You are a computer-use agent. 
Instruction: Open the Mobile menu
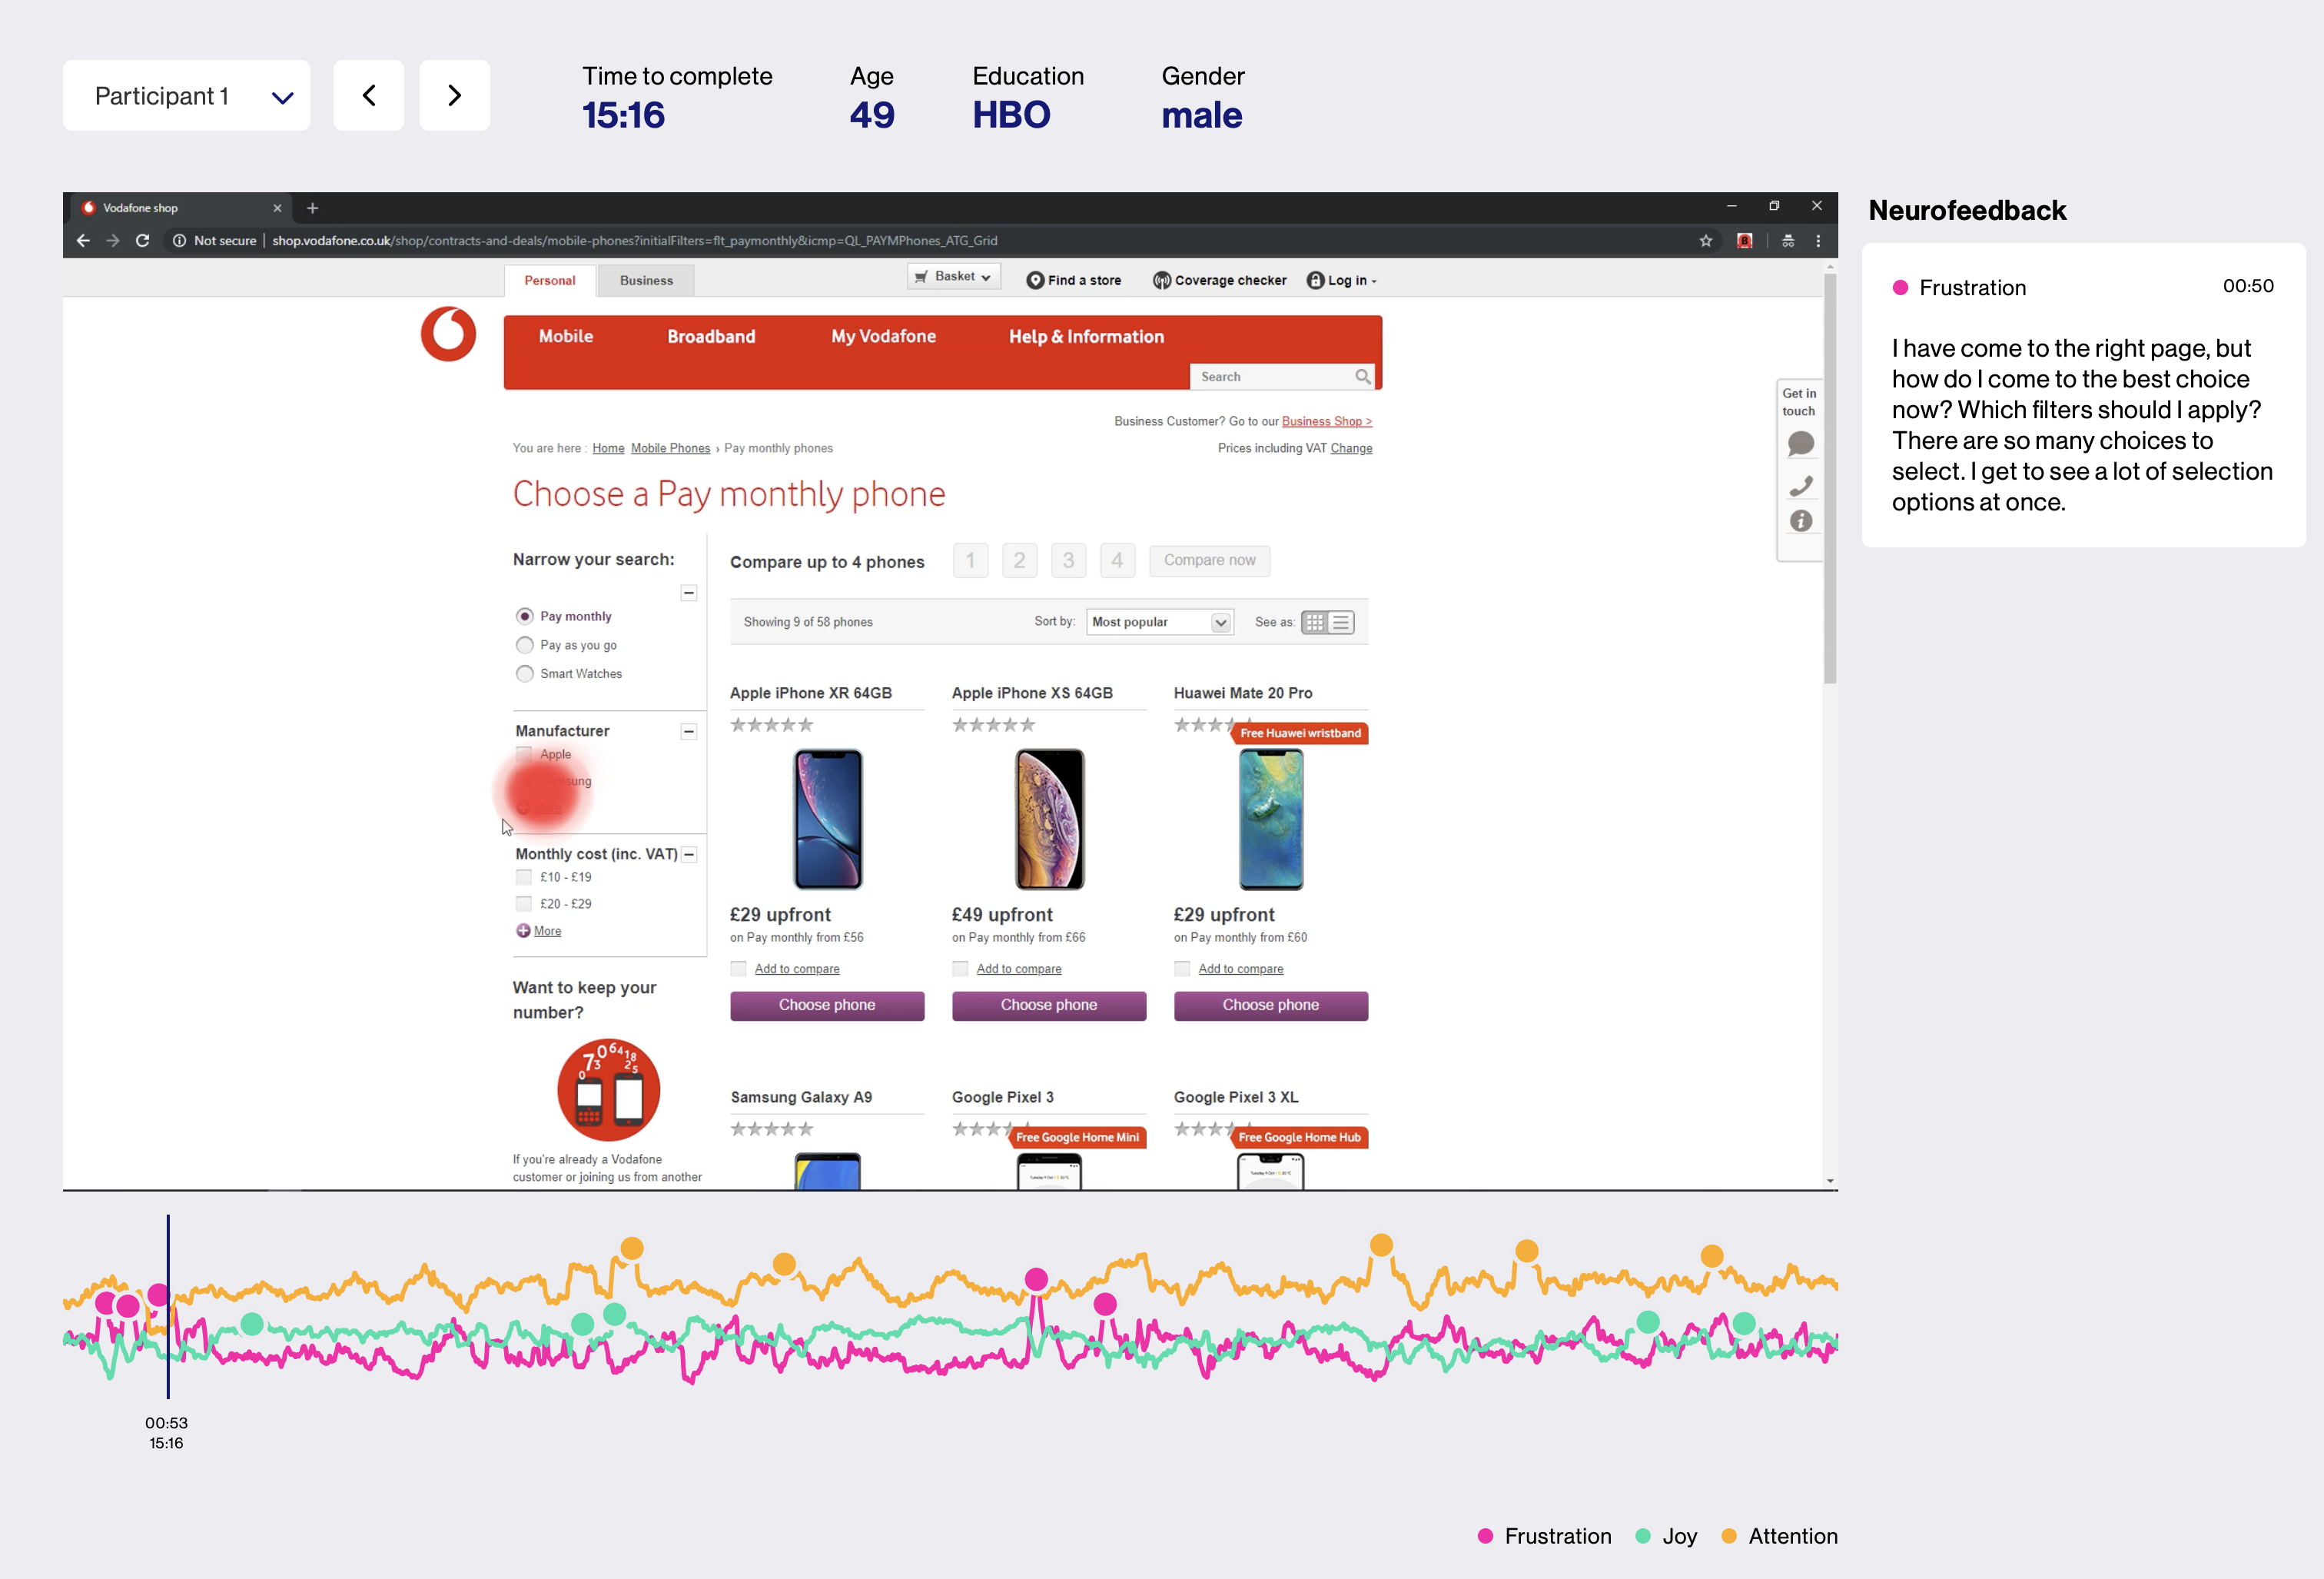click(566, 337)
